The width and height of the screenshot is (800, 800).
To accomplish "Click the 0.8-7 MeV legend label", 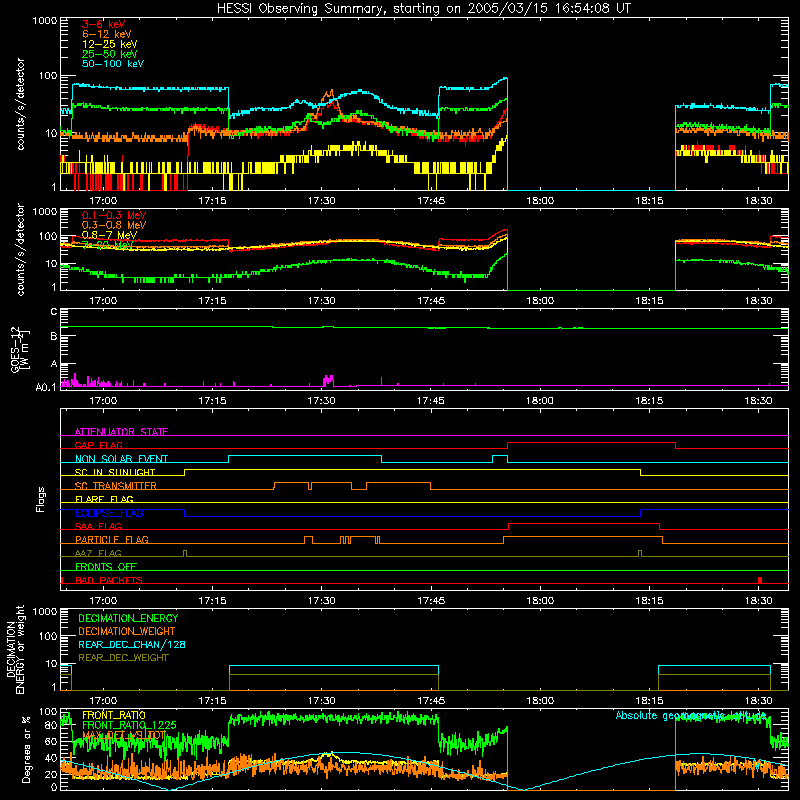I will tap(110, 235).
